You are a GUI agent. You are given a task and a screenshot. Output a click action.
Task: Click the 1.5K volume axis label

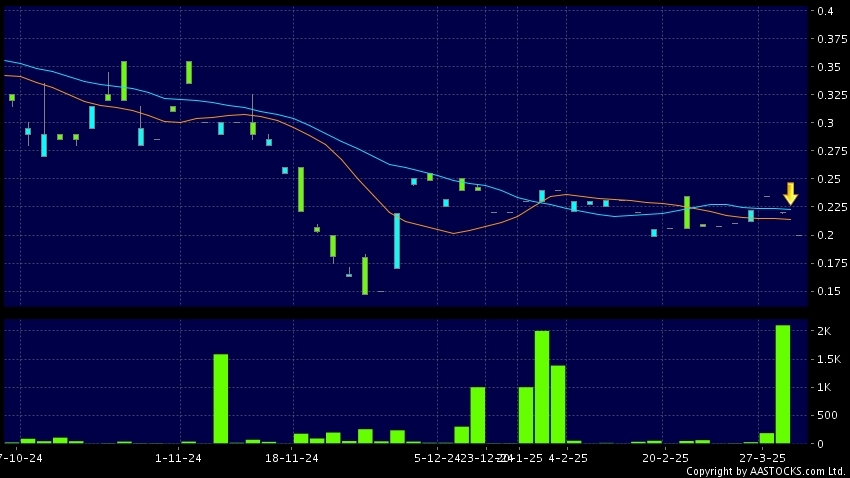click(829, 359)
